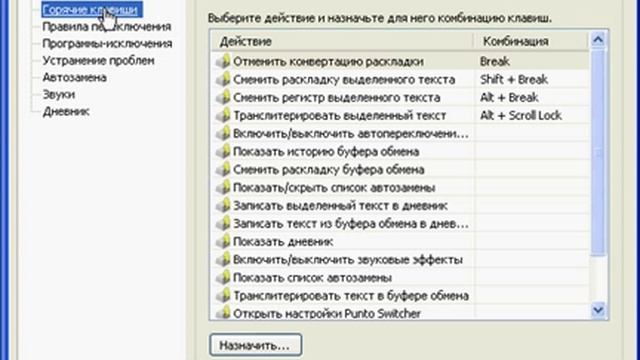Click icon beside Транслитерировать выделенный текст

point(223,116)
